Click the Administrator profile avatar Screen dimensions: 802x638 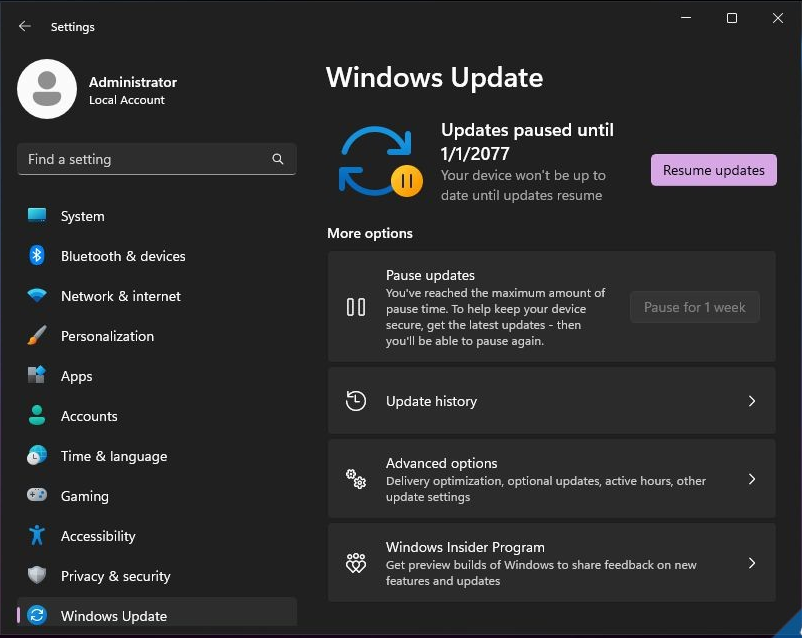[47, 89]
